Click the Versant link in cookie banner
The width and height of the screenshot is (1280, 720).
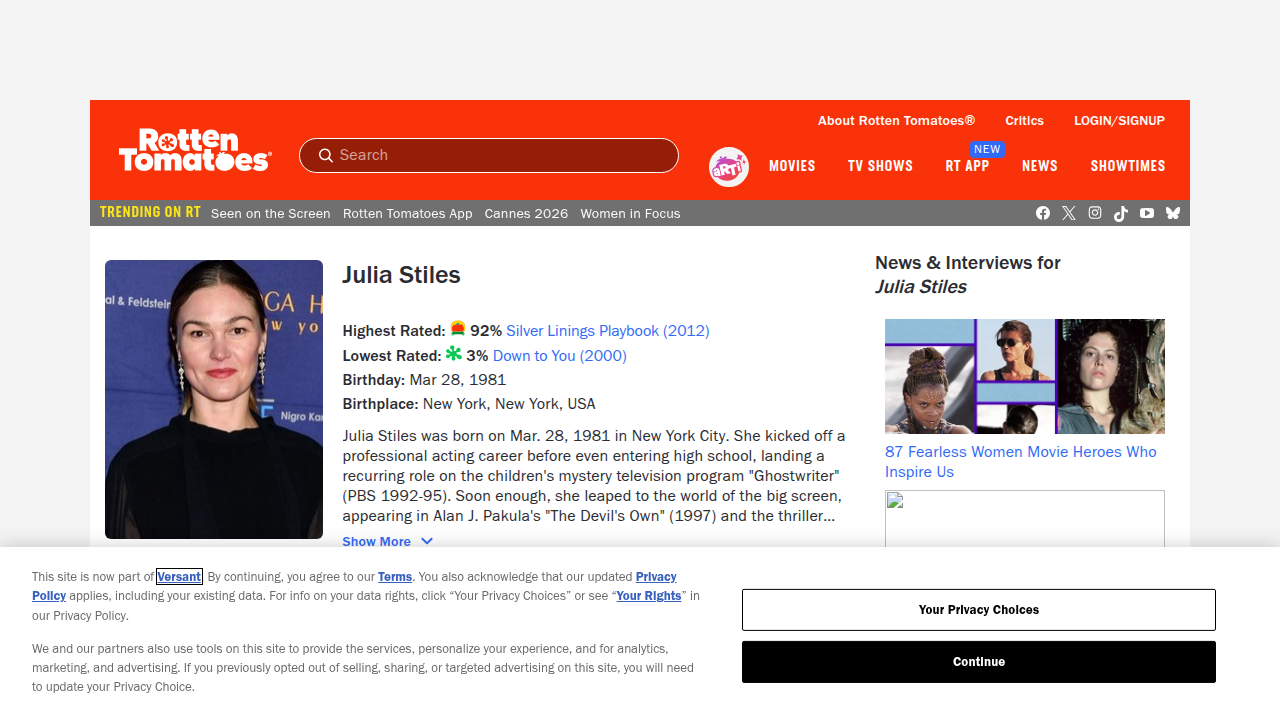tap(179, 577)
